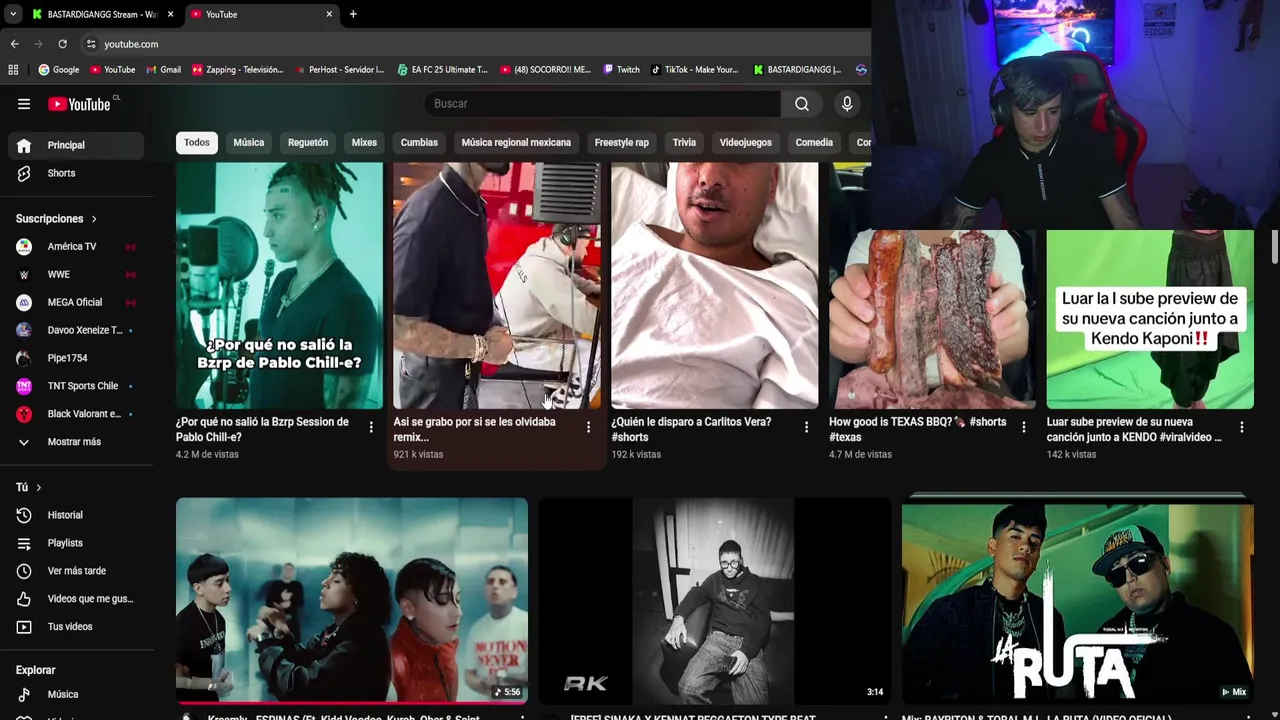Open América TV subscription channel

tap(76, 246)
